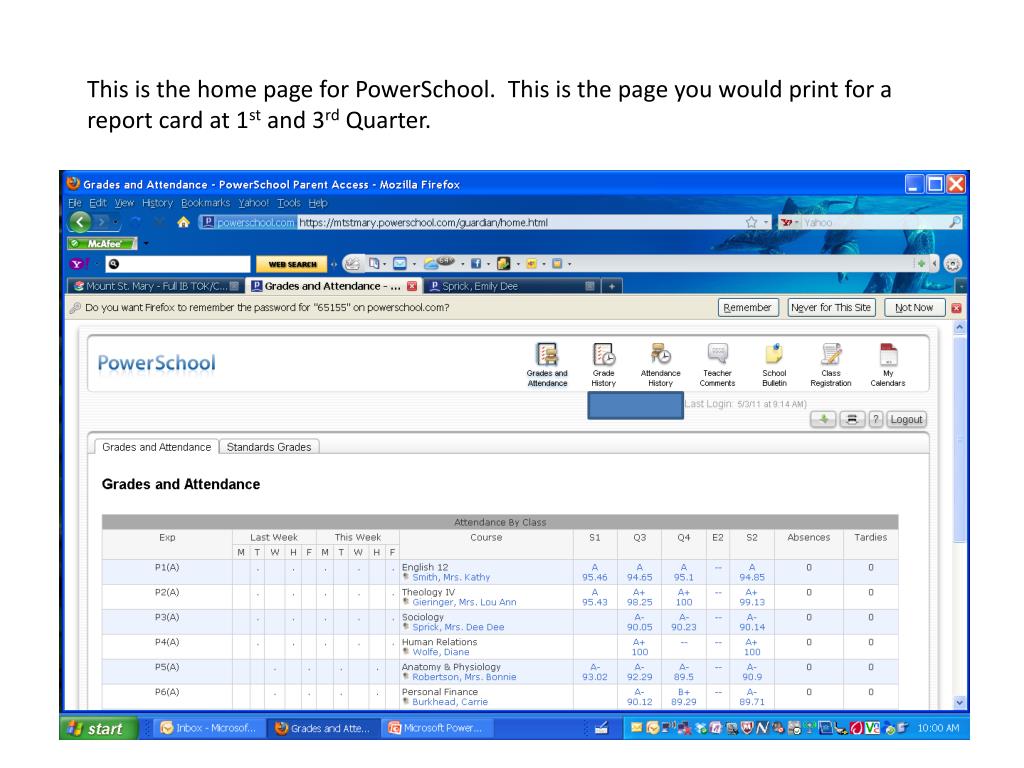
Task: Click the mail envelope icon on Yahoo toolbar
Action: point(400,264)
